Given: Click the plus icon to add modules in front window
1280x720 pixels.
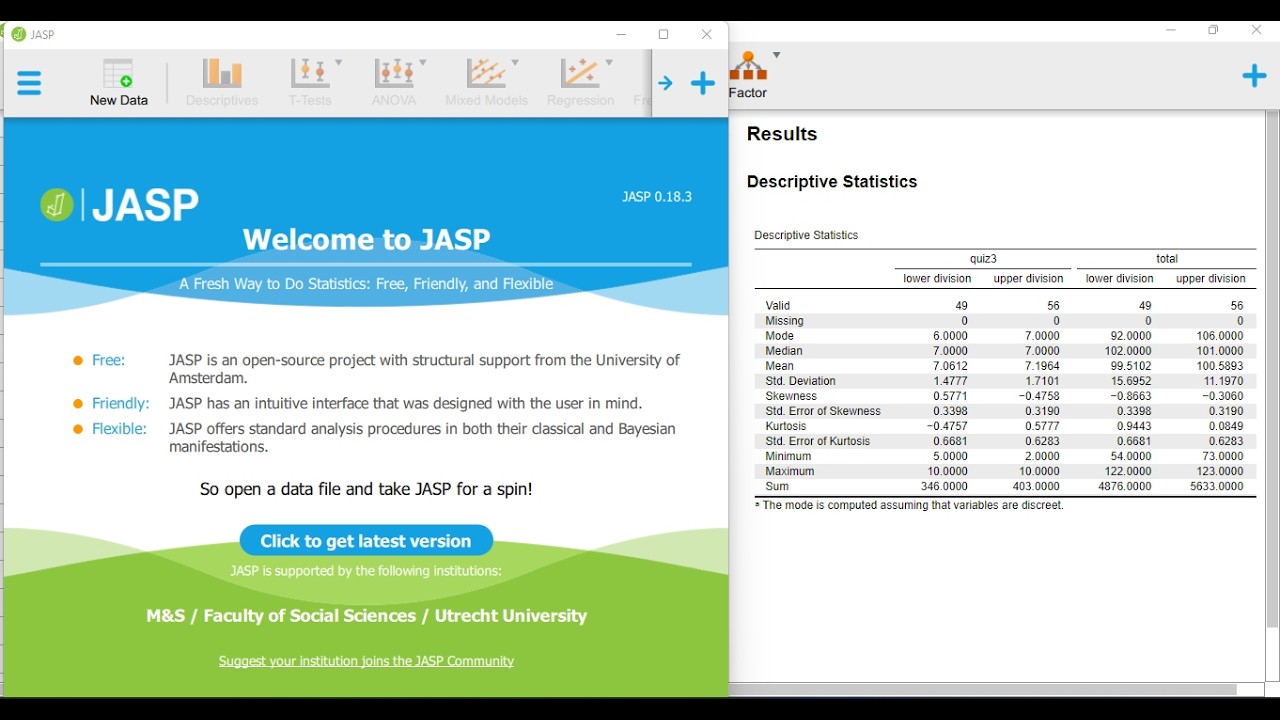Looking at the screenshot, I should point(704,83).
